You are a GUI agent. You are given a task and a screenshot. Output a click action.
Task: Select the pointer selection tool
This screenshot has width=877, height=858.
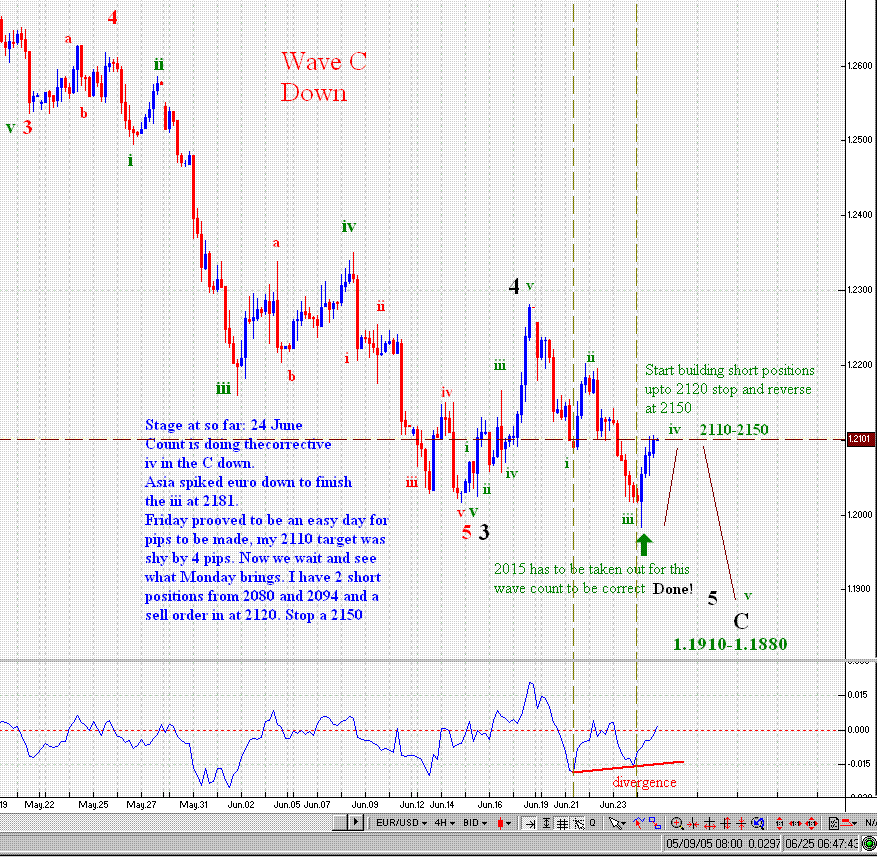pyautogui.click(x=613, y=824)
